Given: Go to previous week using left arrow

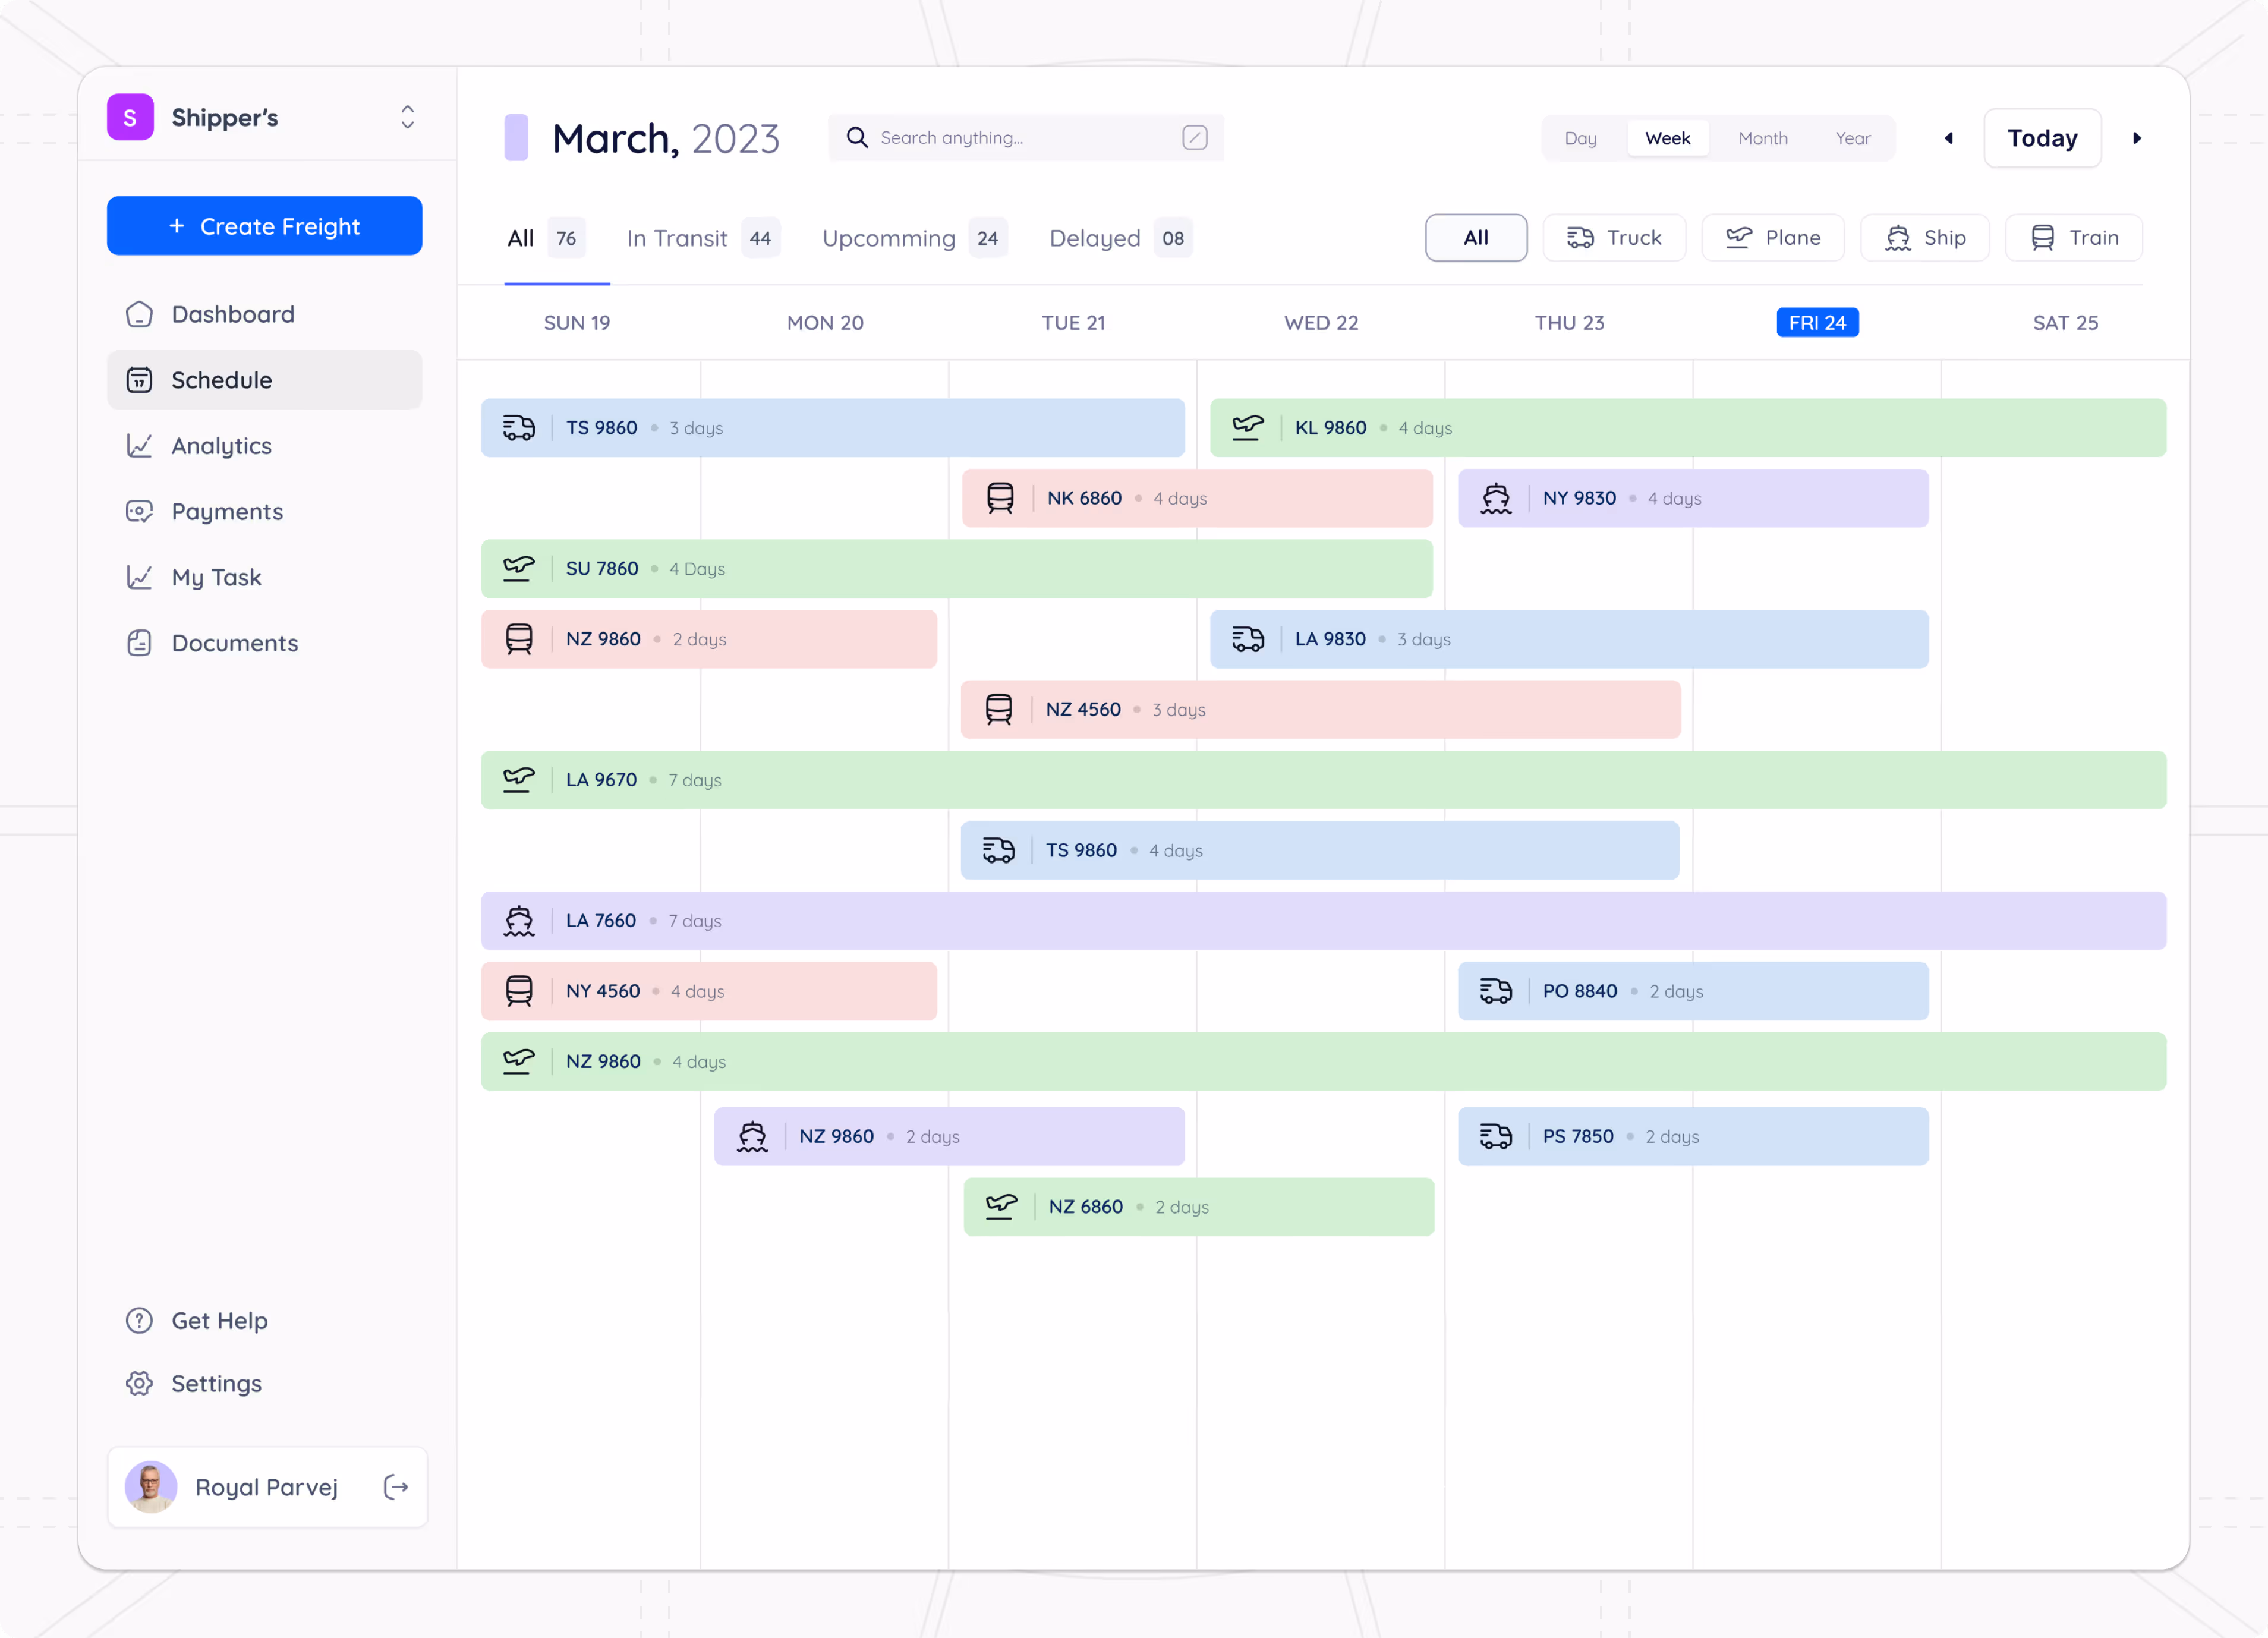Looking at the screenshot, I should [1948, 138].
